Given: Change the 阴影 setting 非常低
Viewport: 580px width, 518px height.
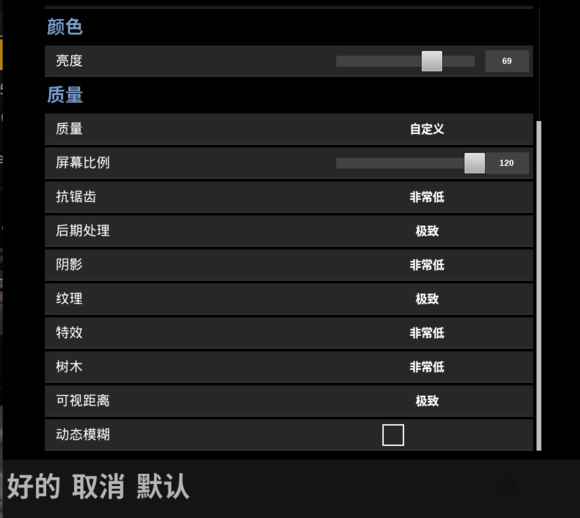Looking at the screenshot, I should click(426, 265).
